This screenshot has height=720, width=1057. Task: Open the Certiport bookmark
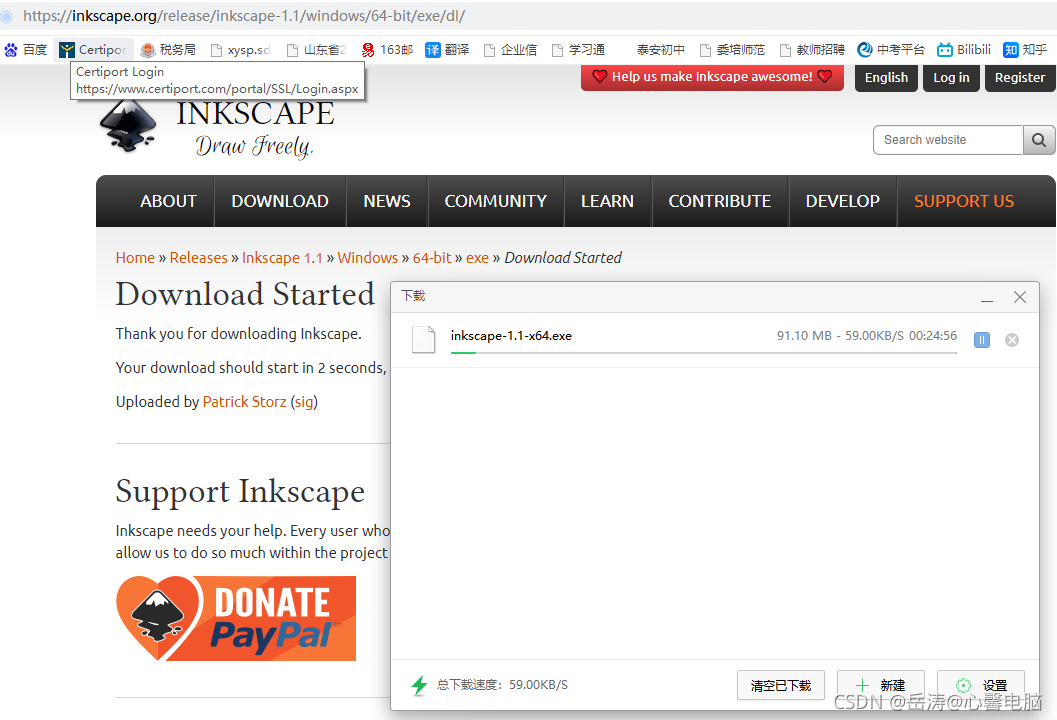[x=93, y=49]
